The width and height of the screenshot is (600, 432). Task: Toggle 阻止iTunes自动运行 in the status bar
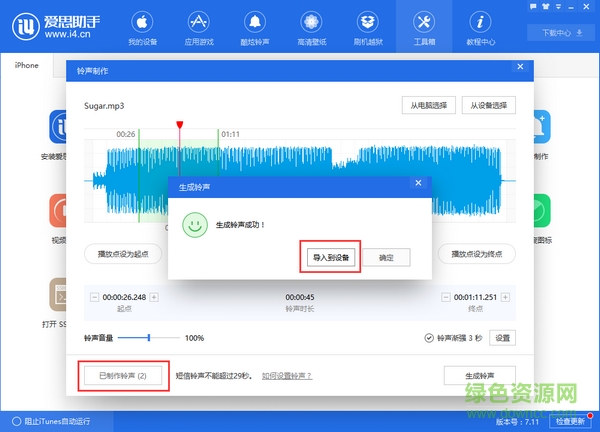(x=14, y=420)
